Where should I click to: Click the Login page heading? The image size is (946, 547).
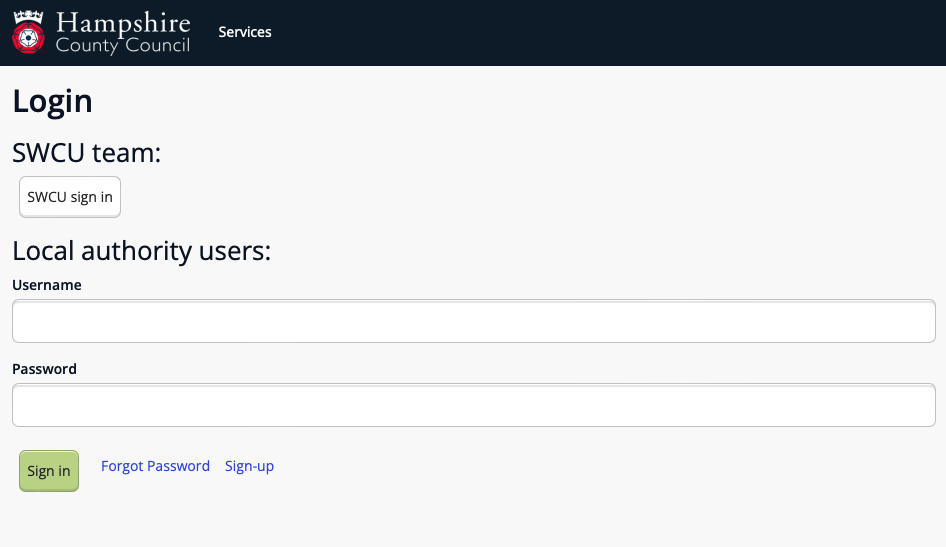(52, 101)
